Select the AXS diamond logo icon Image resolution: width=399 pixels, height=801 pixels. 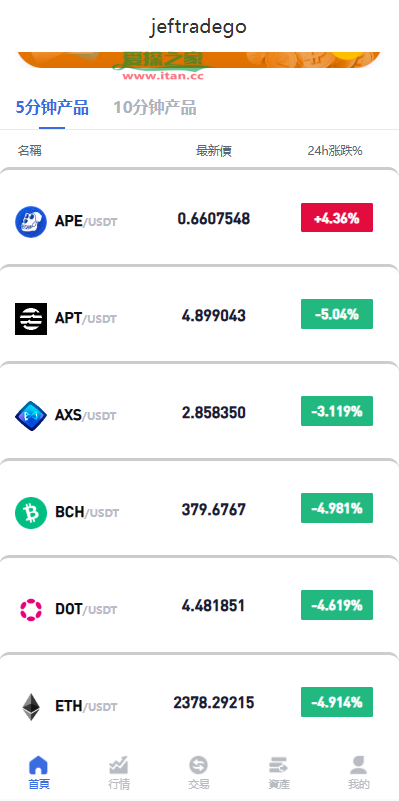tap(31, 416)
